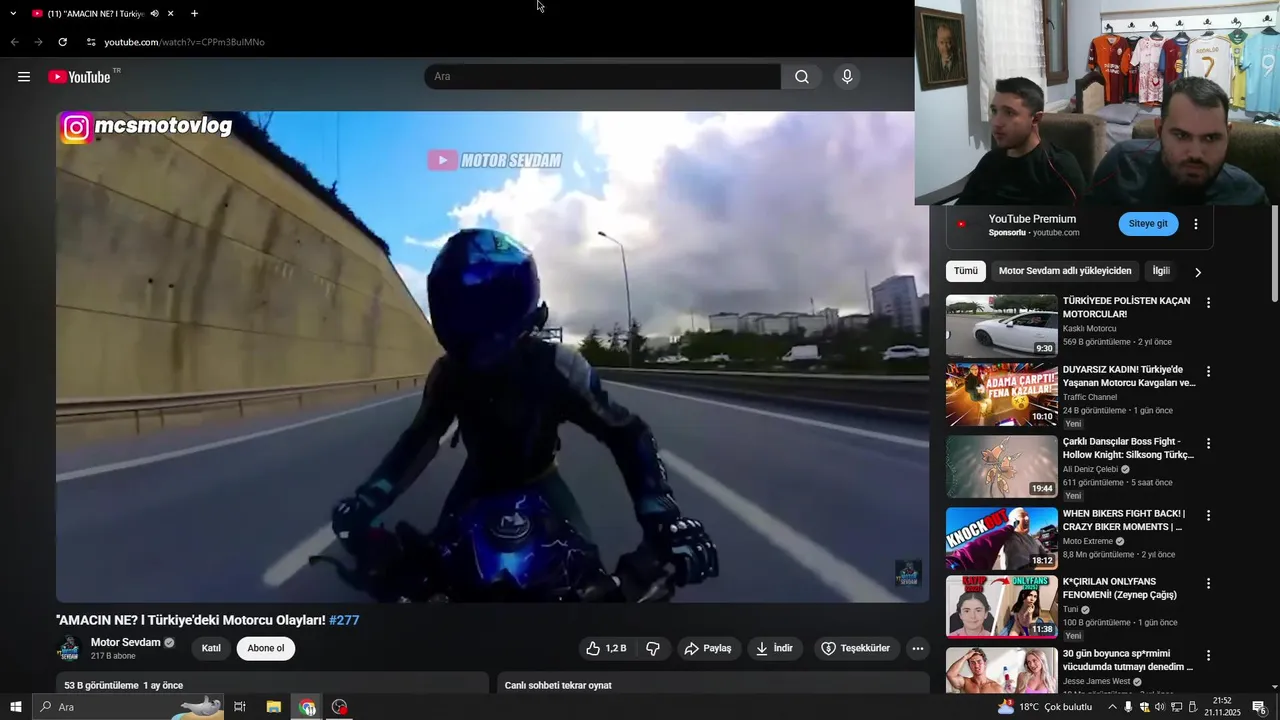Click the Windows taskbar search box

point(129,707)
